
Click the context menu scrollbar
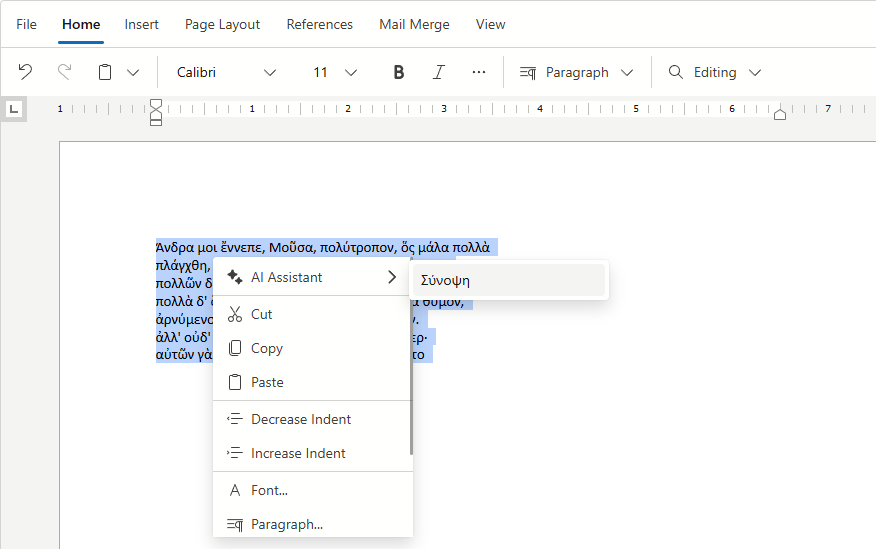(x=411, y=357)
